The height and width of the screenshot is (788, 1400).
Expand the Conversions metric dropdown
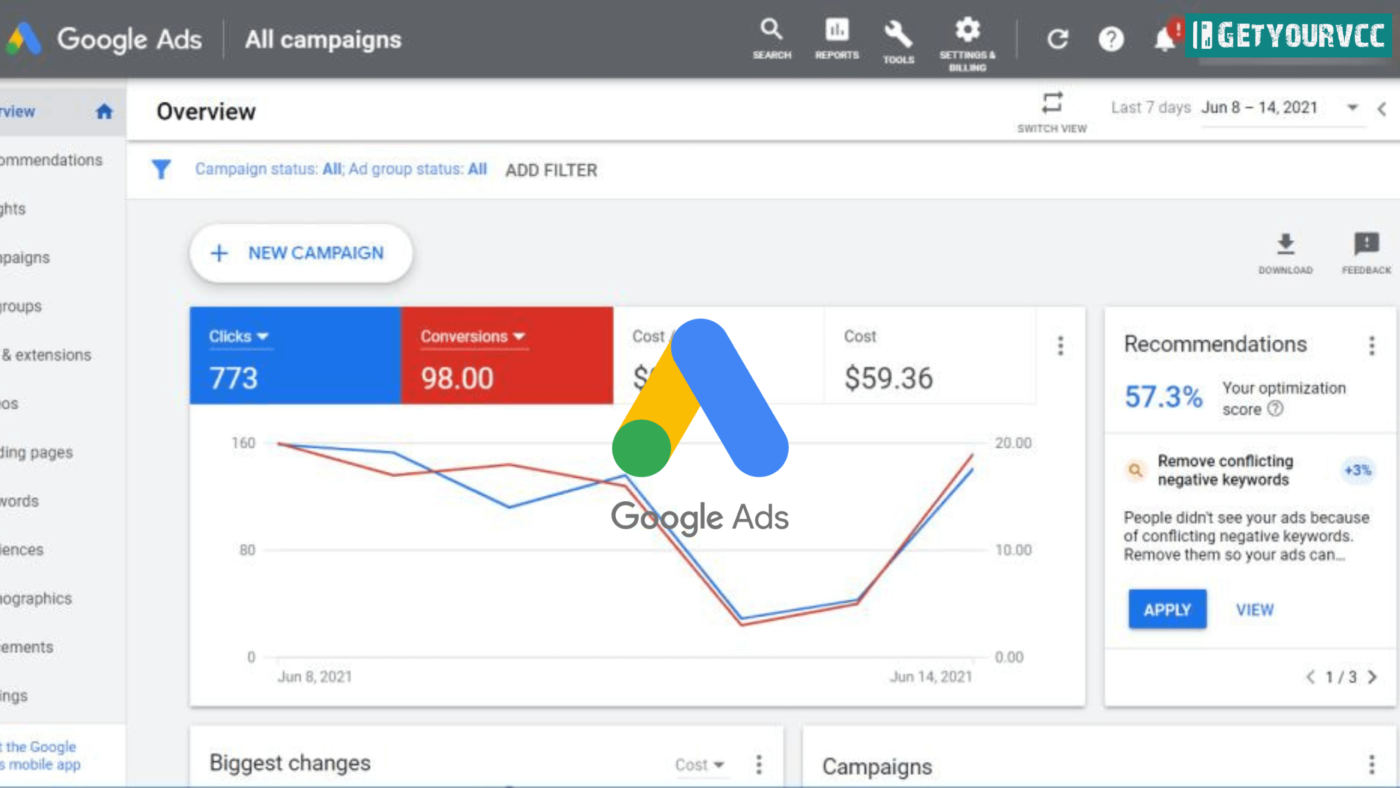coord(473,337)
